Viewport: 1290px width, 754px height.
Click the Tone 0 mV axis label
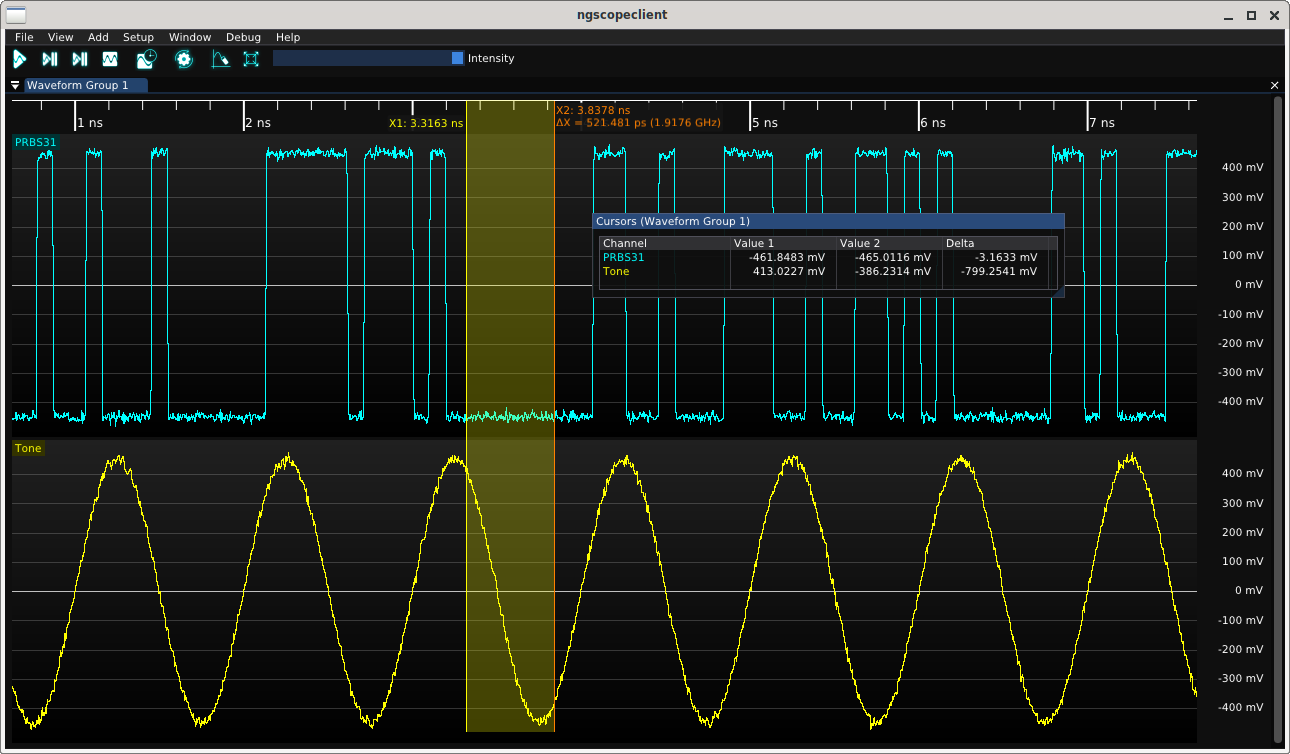point(1248,590)
